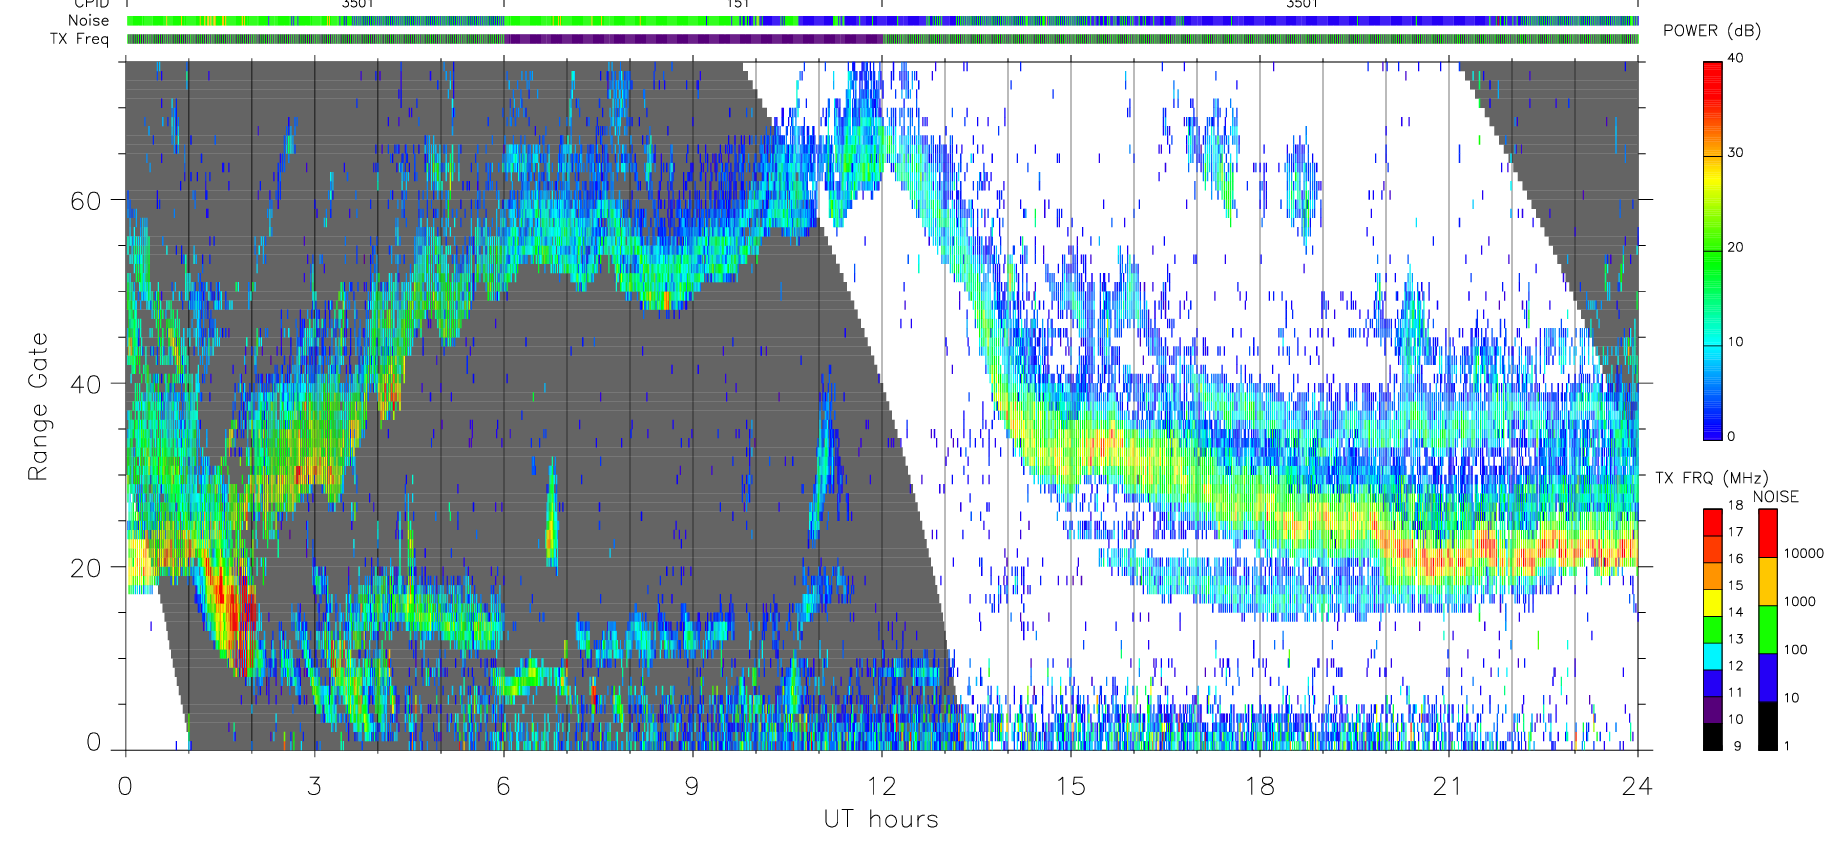Click the 20 tick label on Range Gate axis
The height and width of the screenshot is (850, 1843).
[86, 568]
